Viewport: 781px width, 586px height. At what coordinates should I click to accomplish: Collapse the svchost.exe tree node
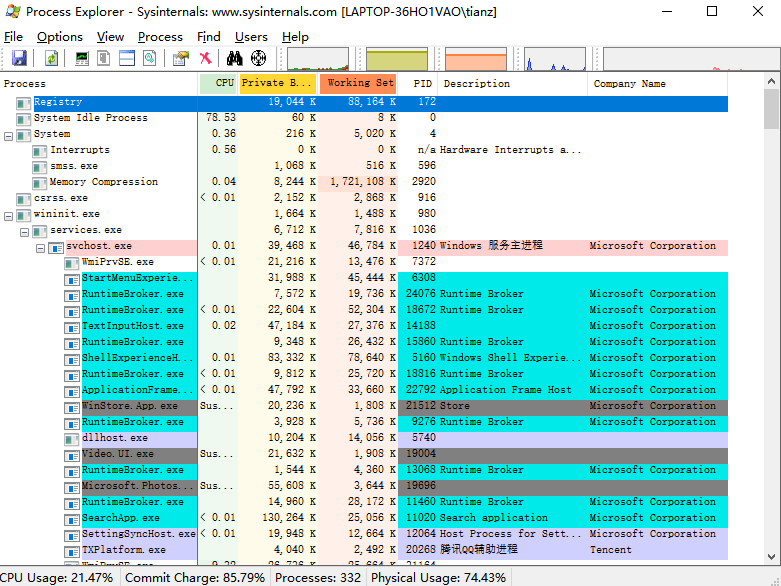point(40,247)
